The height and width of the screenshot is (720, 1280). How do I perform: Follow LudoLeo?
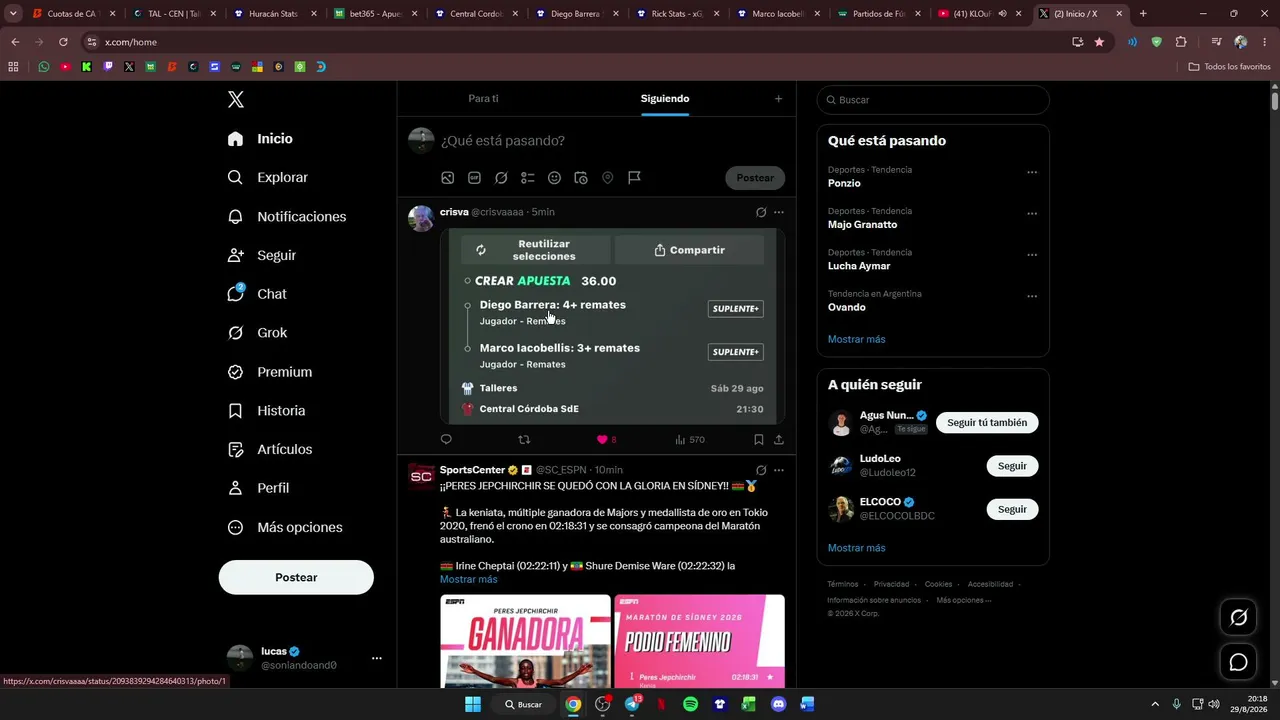coord(1012,466)
